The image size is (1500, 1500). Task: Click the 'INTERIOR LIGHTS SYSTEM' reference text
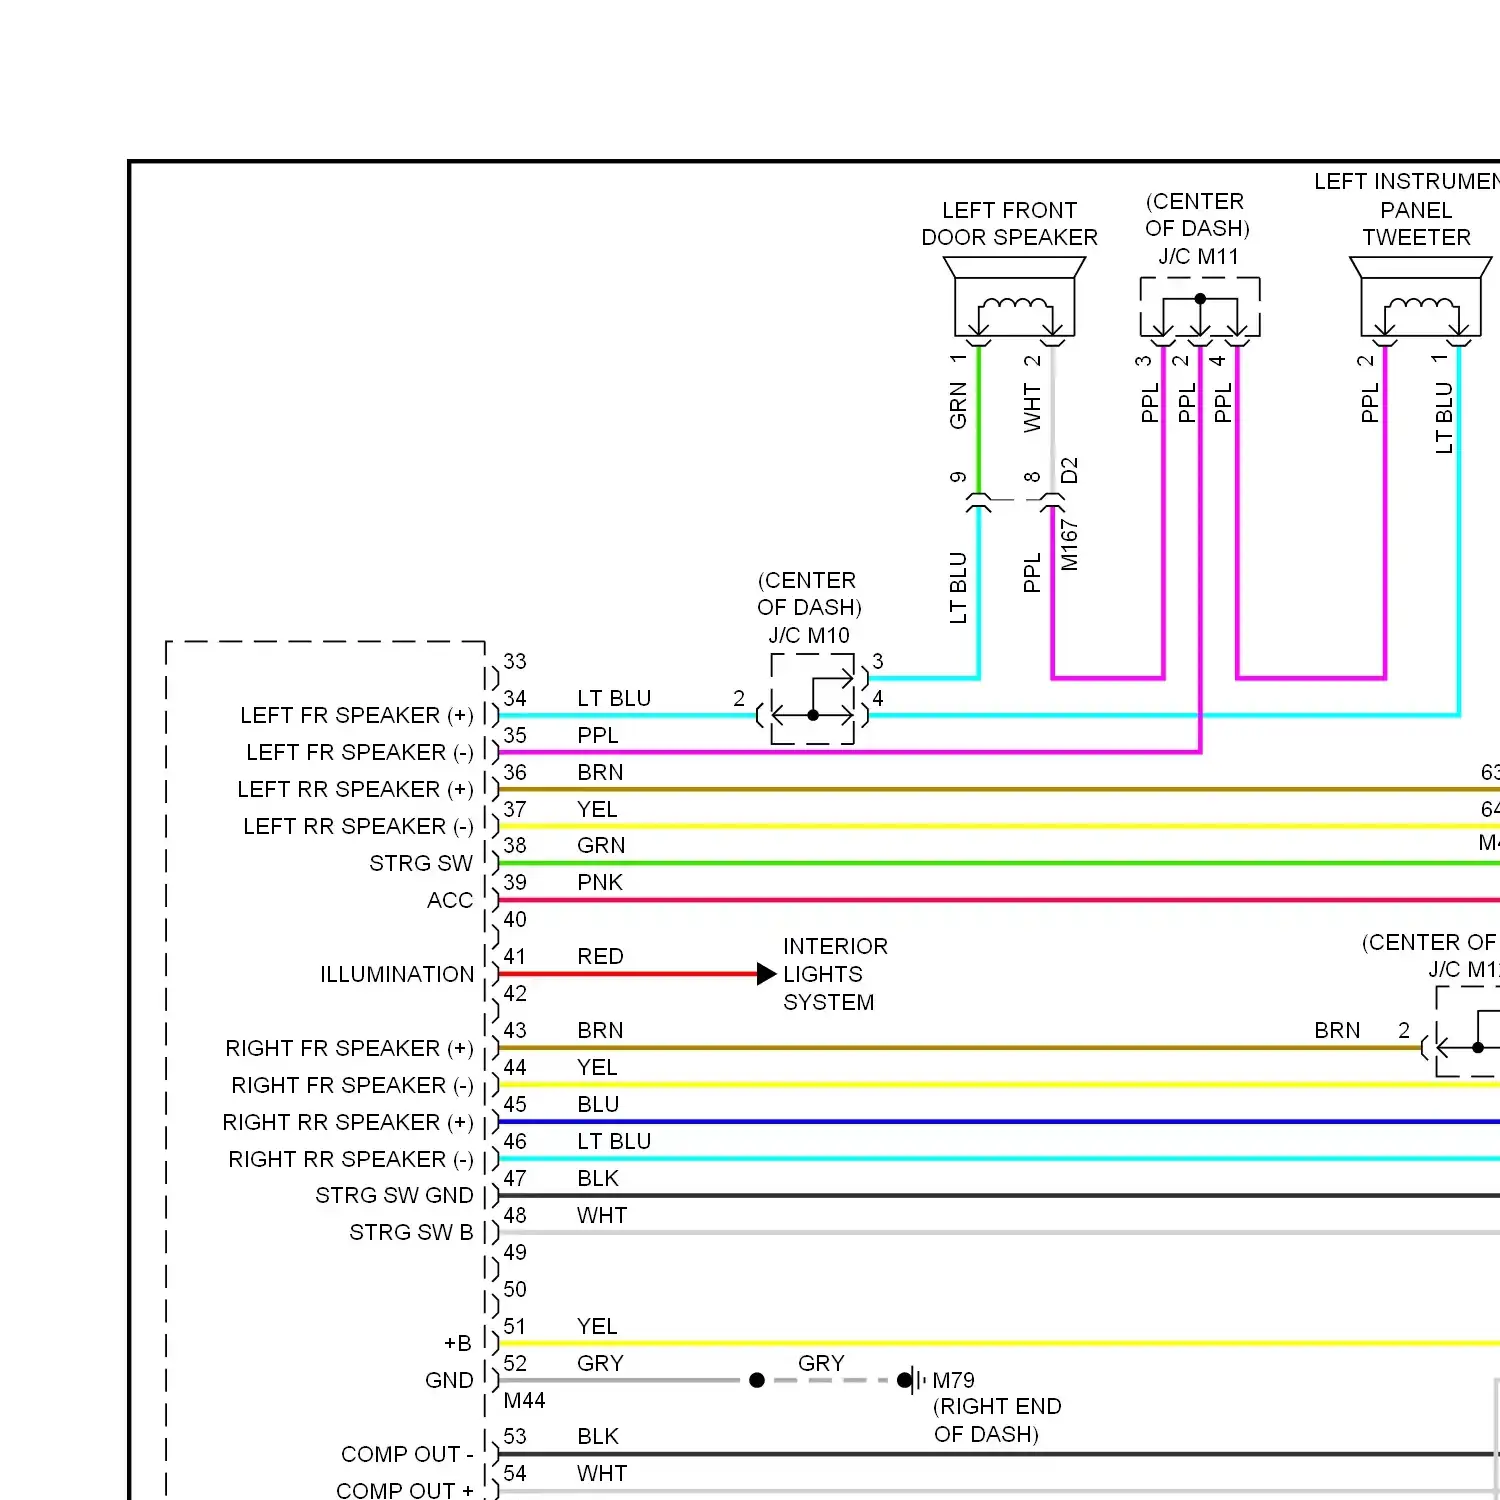tap(835, 974)
